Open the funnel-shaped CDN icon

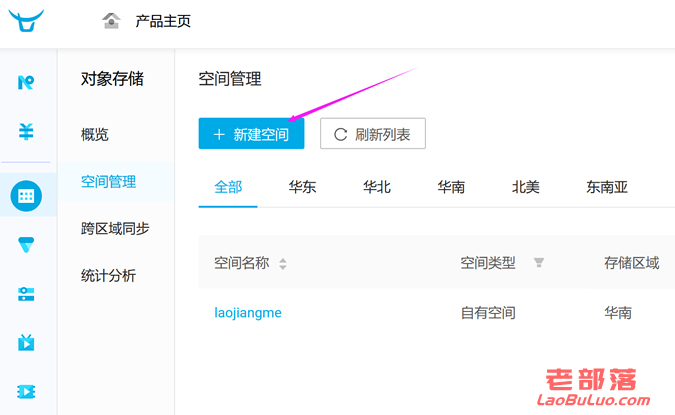click(26, 245)
